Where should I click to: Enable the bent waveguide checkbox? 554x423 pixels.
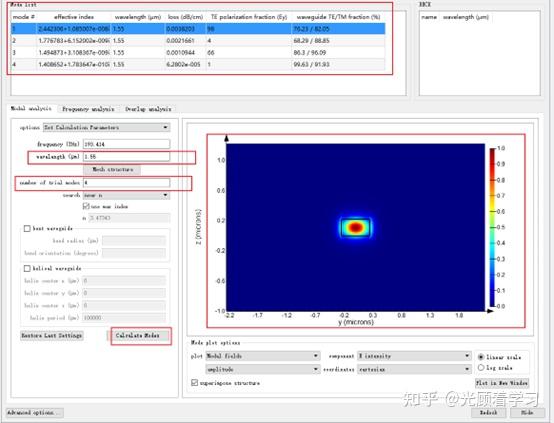point(27,229)
